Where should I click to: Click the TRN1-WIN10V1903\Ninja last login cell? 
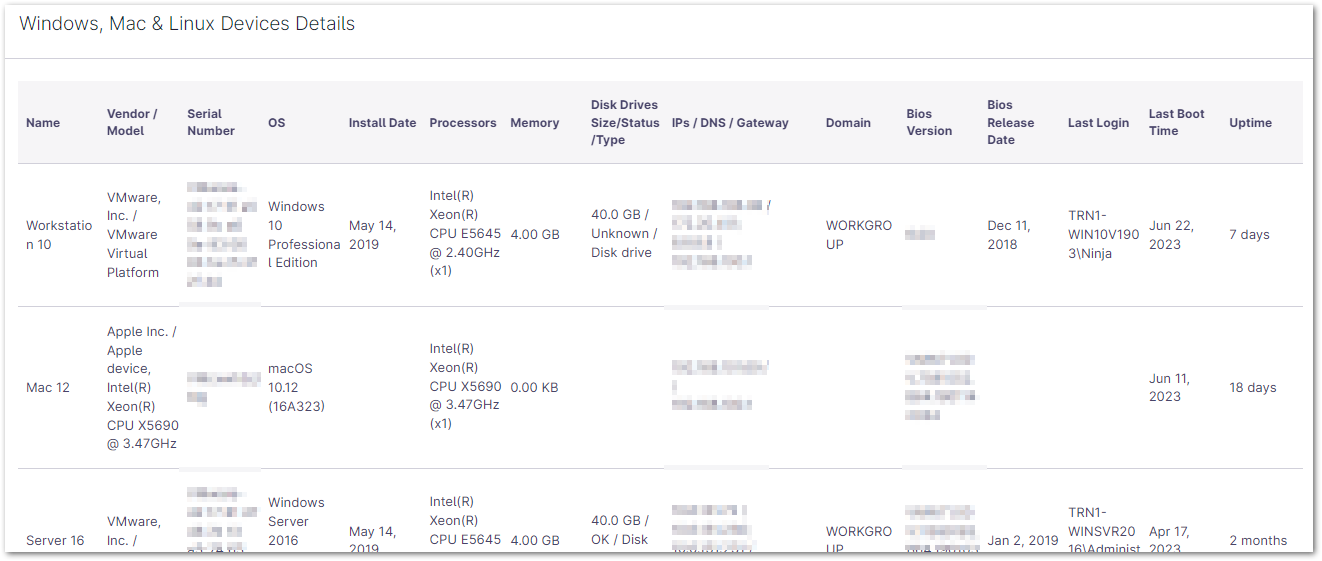[x=1103, y=235]
